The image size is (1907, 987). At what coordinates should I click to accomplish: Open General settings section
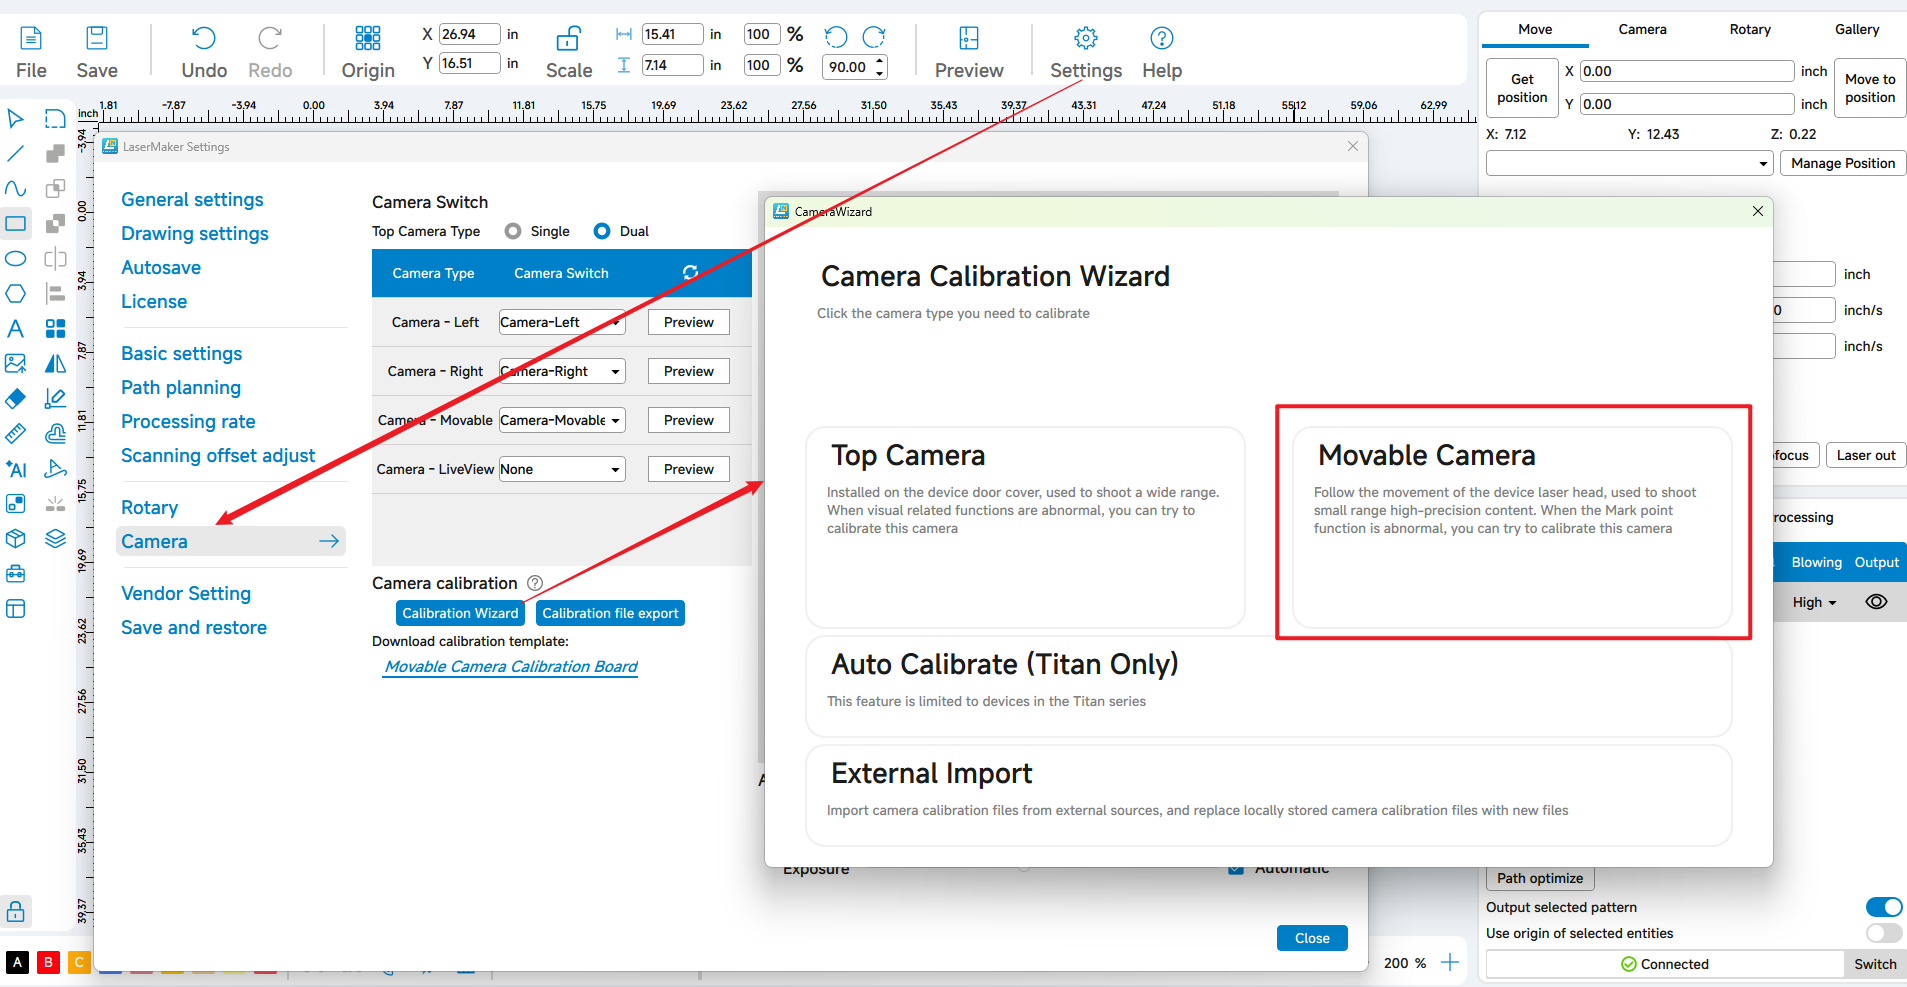(192, 199)
